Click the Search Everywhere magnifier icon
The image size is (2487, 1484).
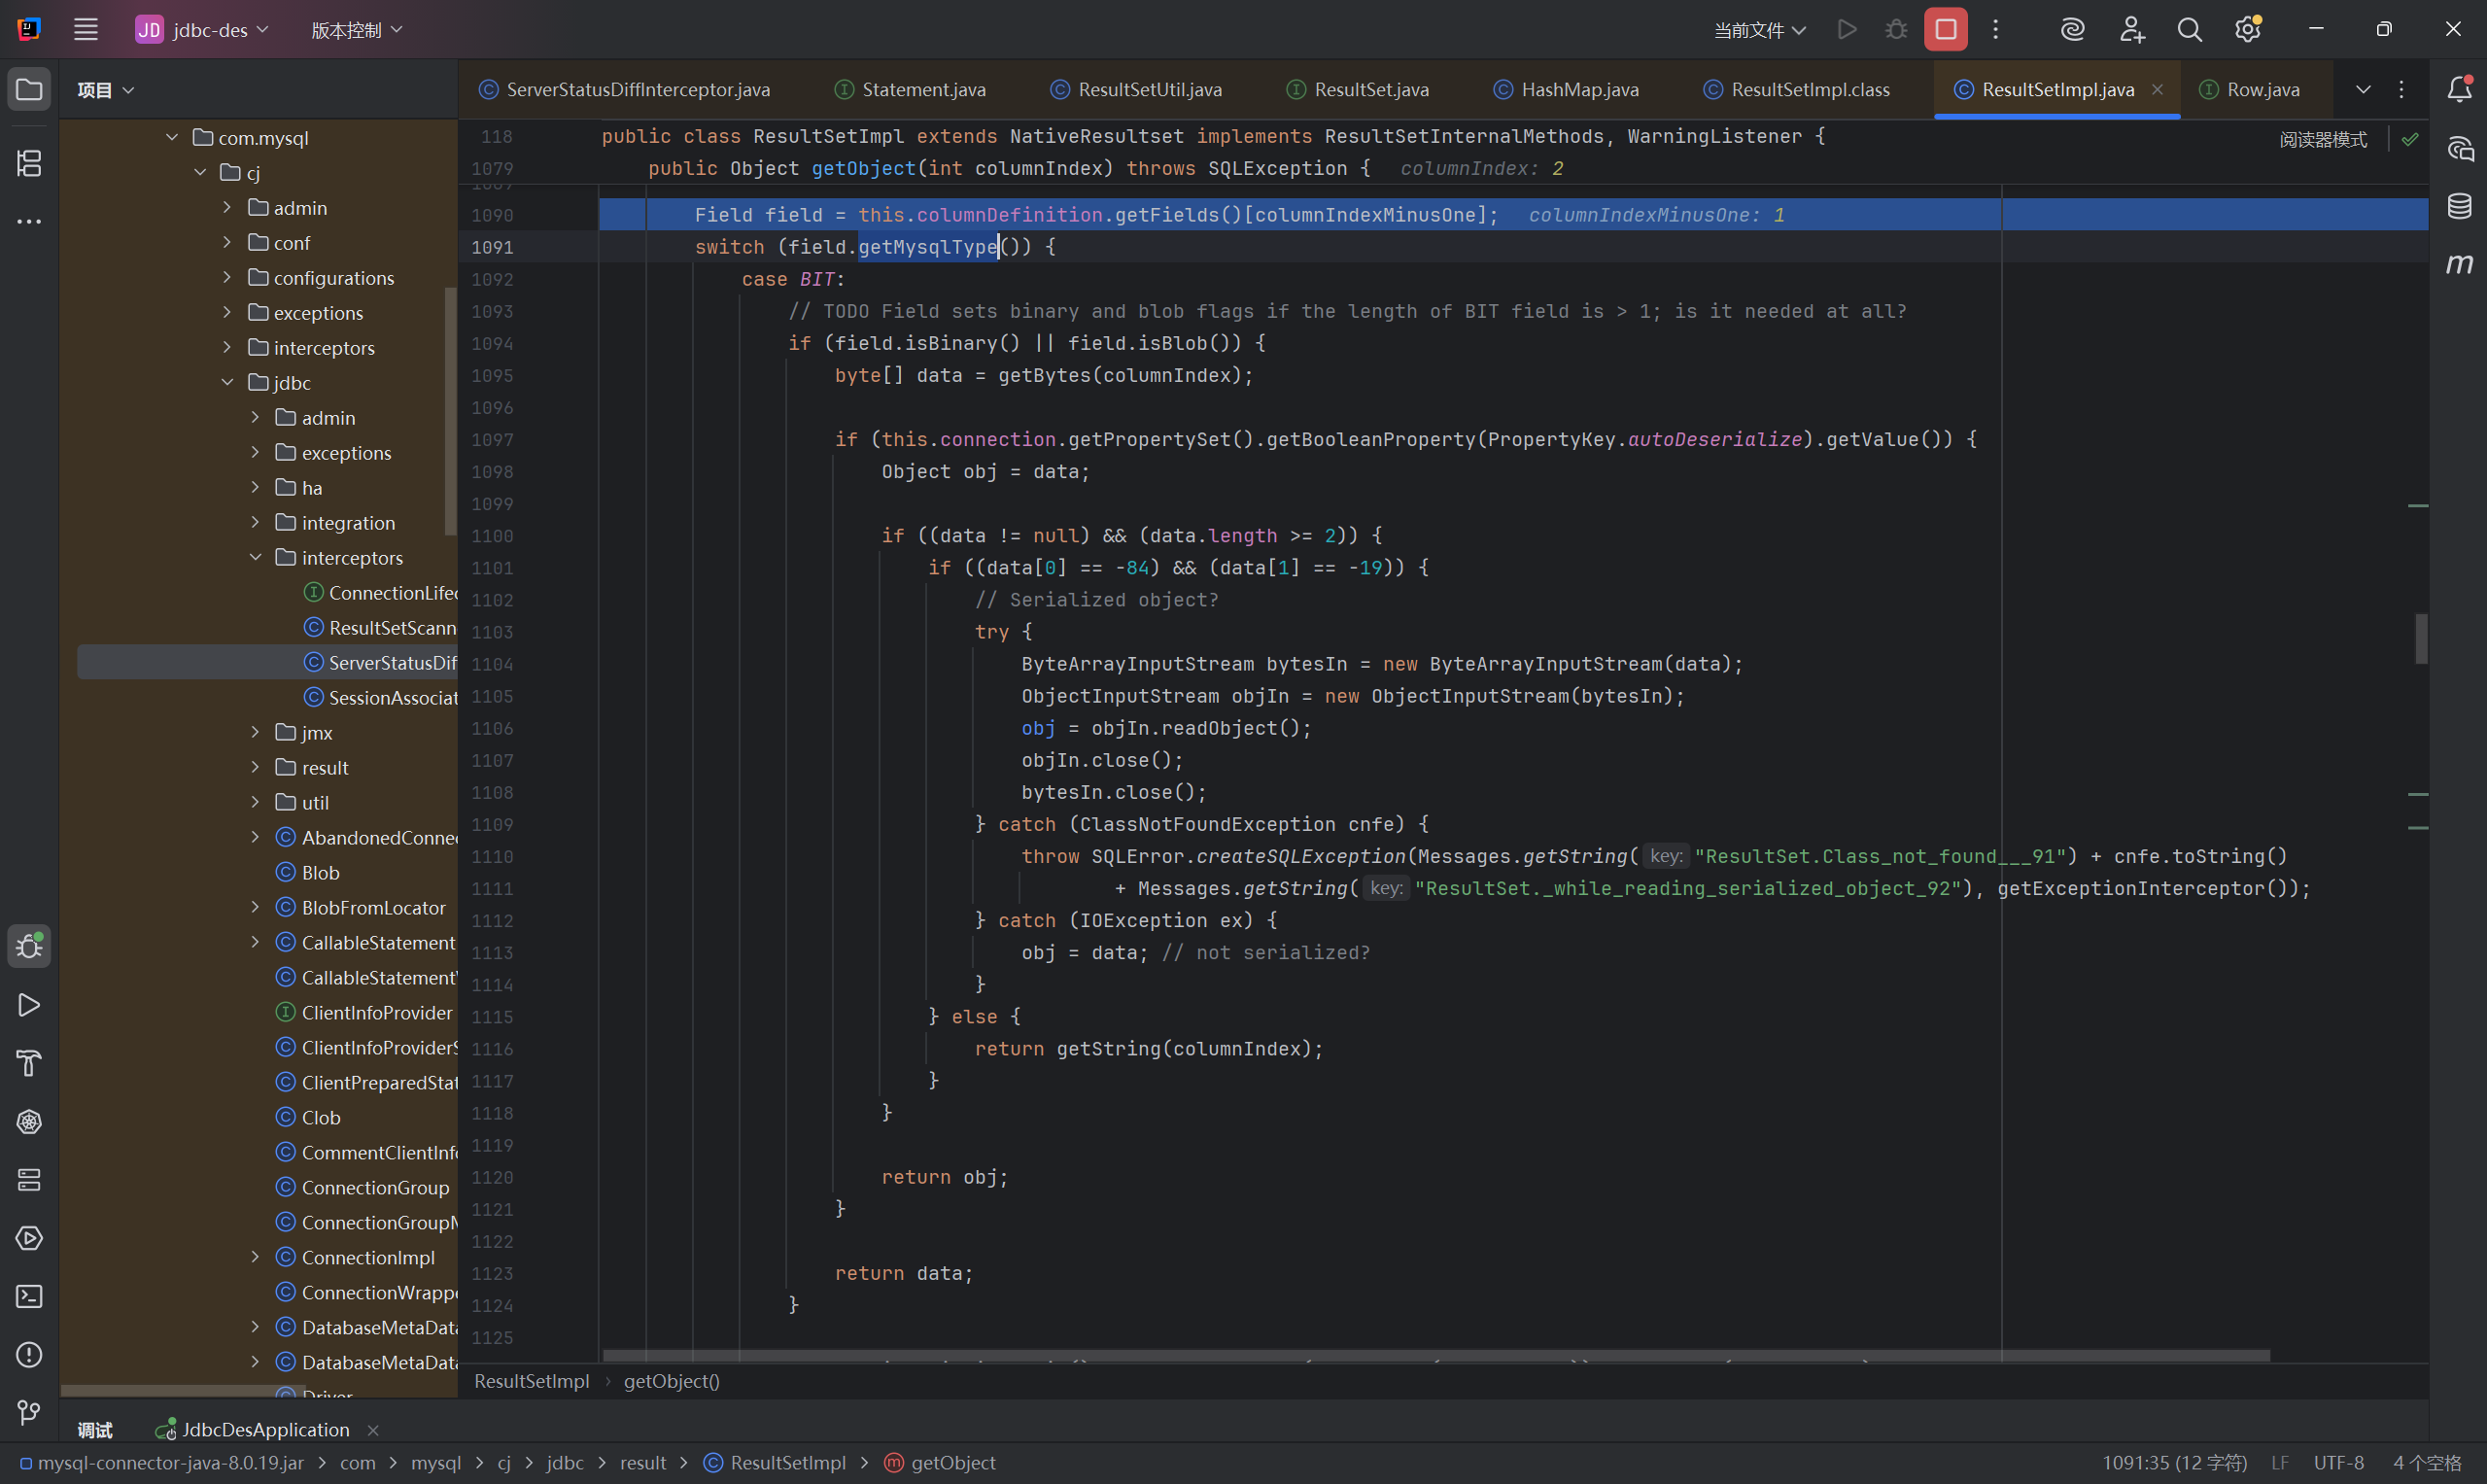pos(2189,30)
